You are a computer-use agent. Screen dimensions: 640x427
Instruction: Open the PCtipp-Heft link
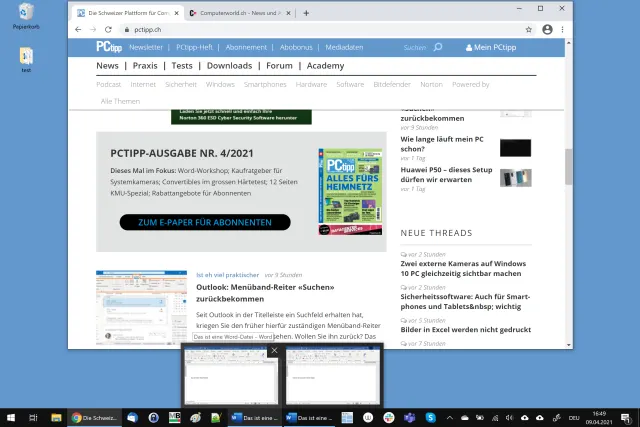click(x=194, y=47)
